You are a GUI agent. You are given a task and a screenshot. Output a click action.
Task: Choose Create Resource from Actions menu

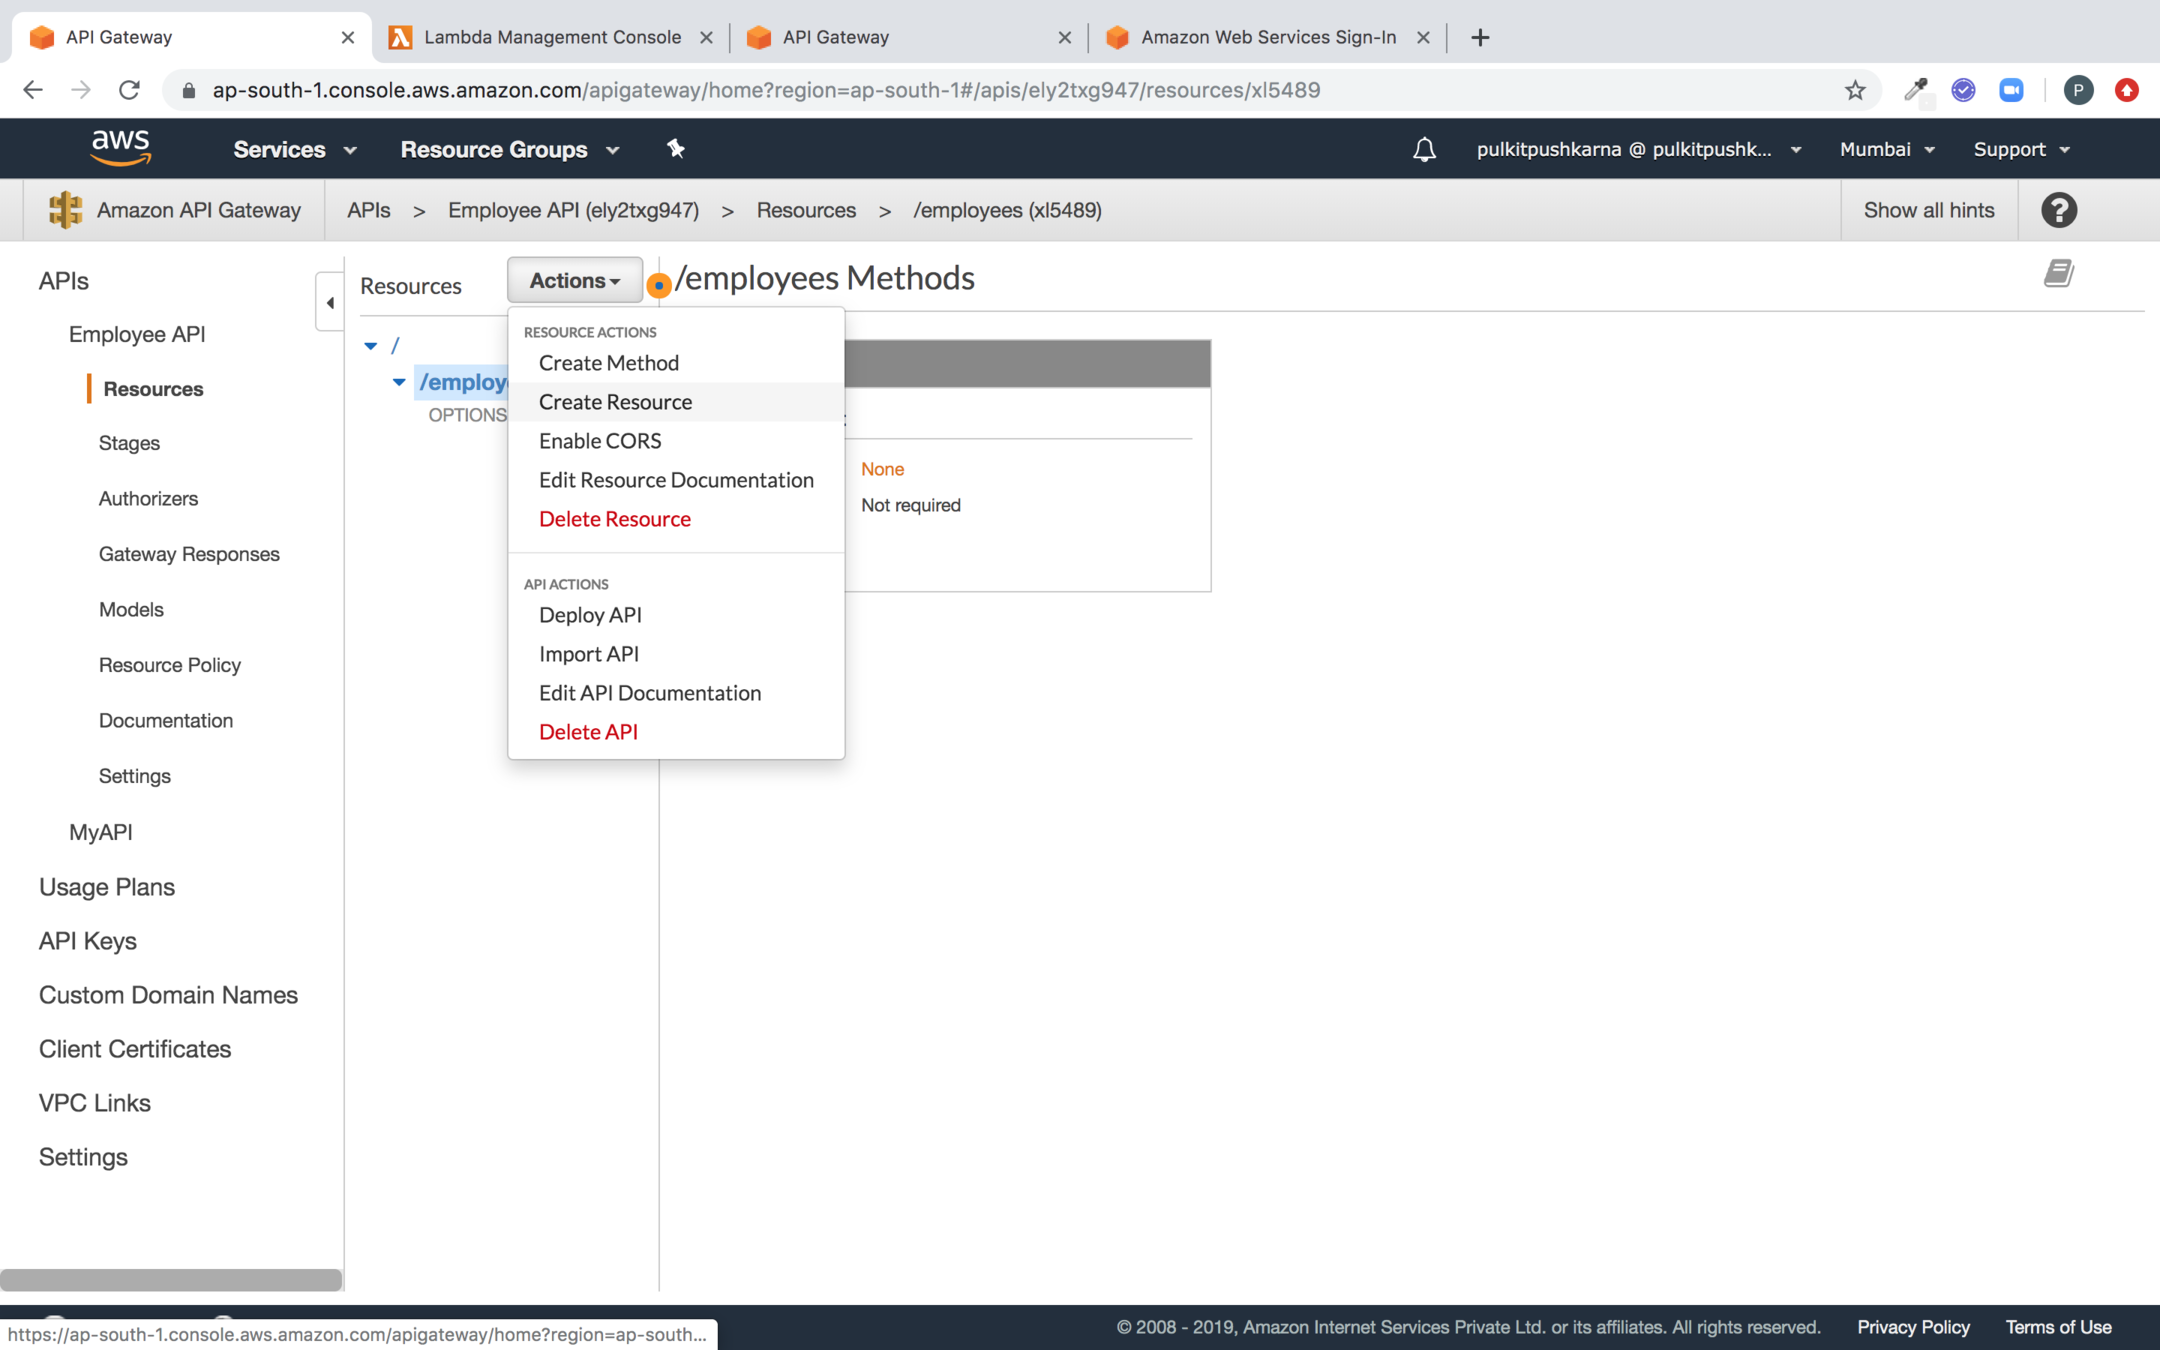click(615, 402)
